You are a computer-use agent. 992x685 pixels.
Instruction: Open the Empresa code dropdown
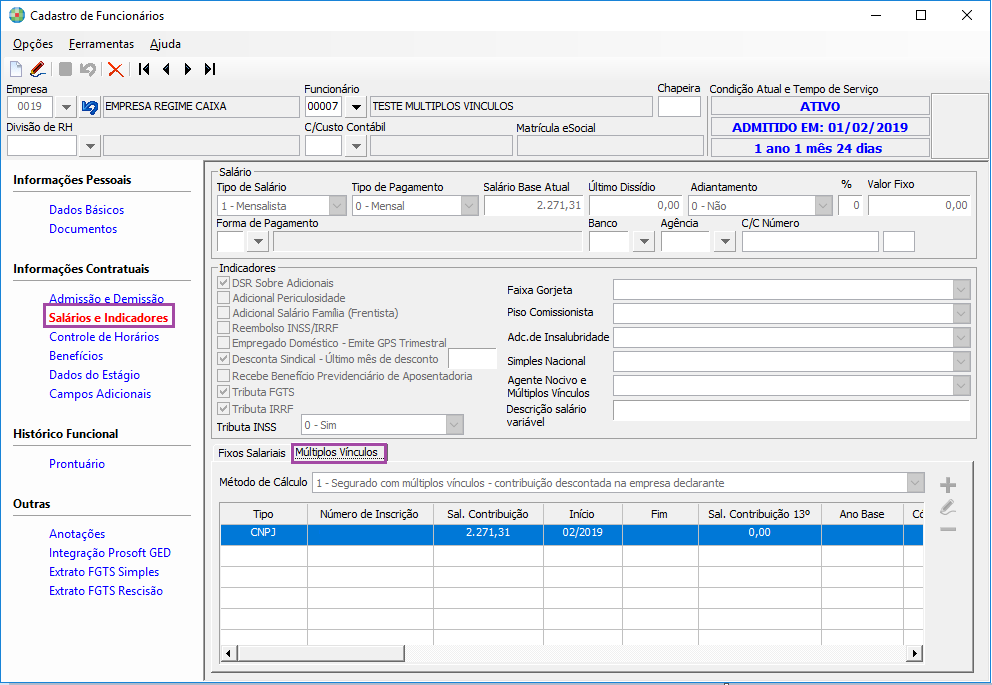pyautogui.click(x=66, y=107)
